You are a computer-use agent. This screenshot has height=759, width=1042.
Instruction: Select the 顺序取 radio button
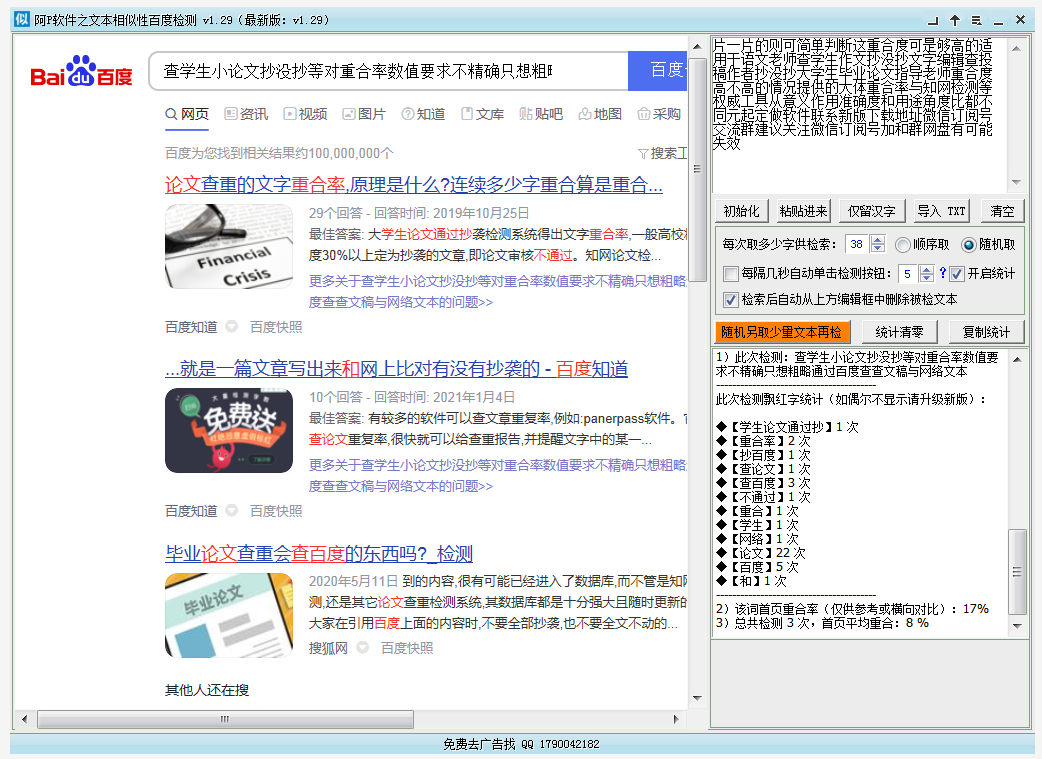click(x=902, y=245)
